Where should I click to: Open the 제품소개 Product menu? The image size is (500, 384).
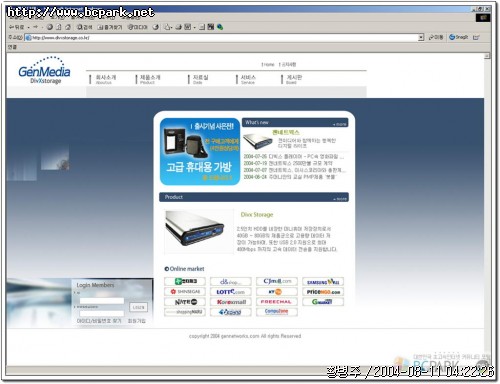150,79
